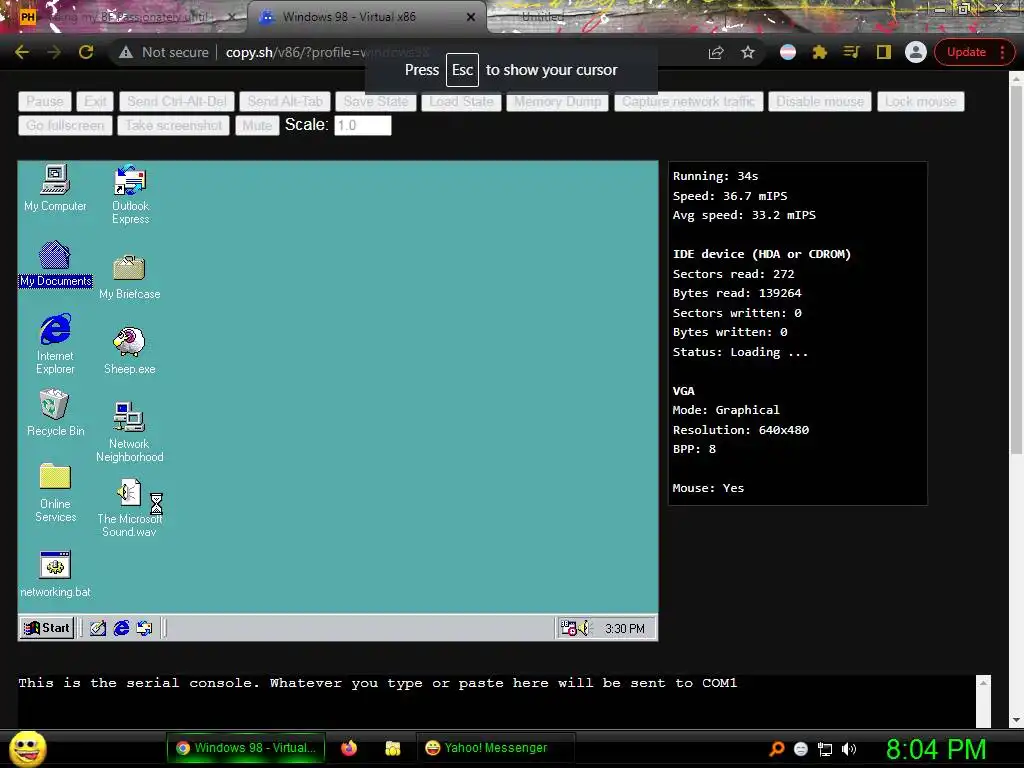1024x768 pixels.
Task: Open the browser profile avatar
Action: click(916, 52)
